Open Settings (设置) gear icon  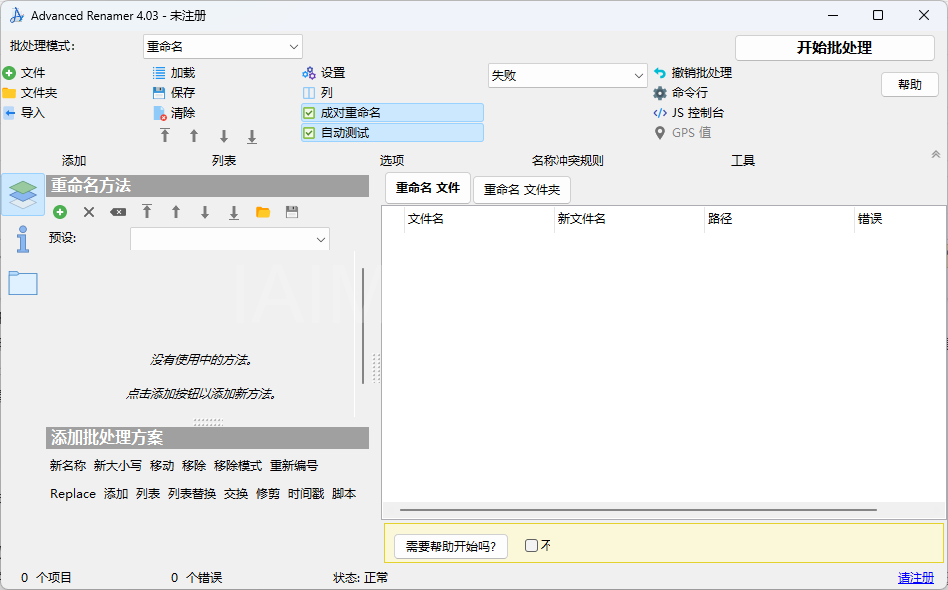(x=309, y=73)
